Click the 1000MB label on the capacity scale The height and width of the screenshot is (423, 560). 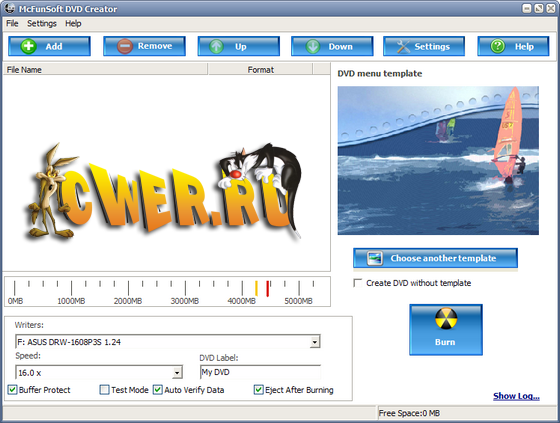pos(71,301)
